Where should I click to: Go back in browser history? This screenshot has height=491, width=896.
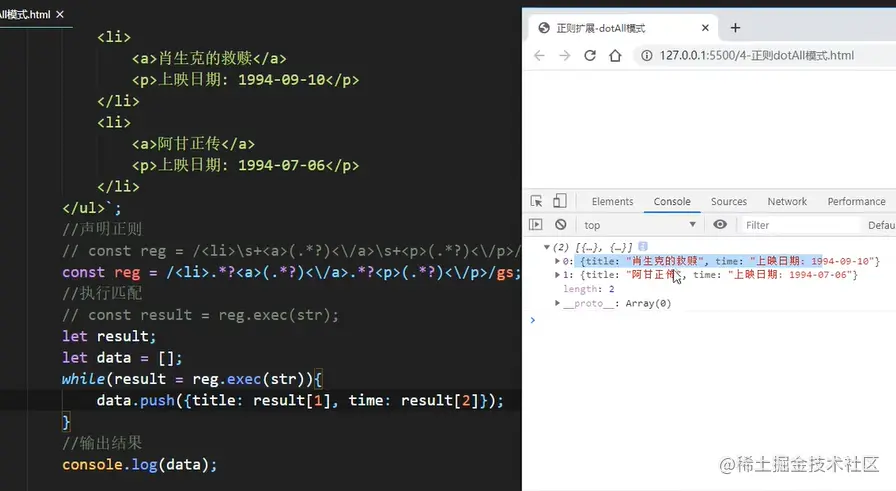[x=539, y=55]
